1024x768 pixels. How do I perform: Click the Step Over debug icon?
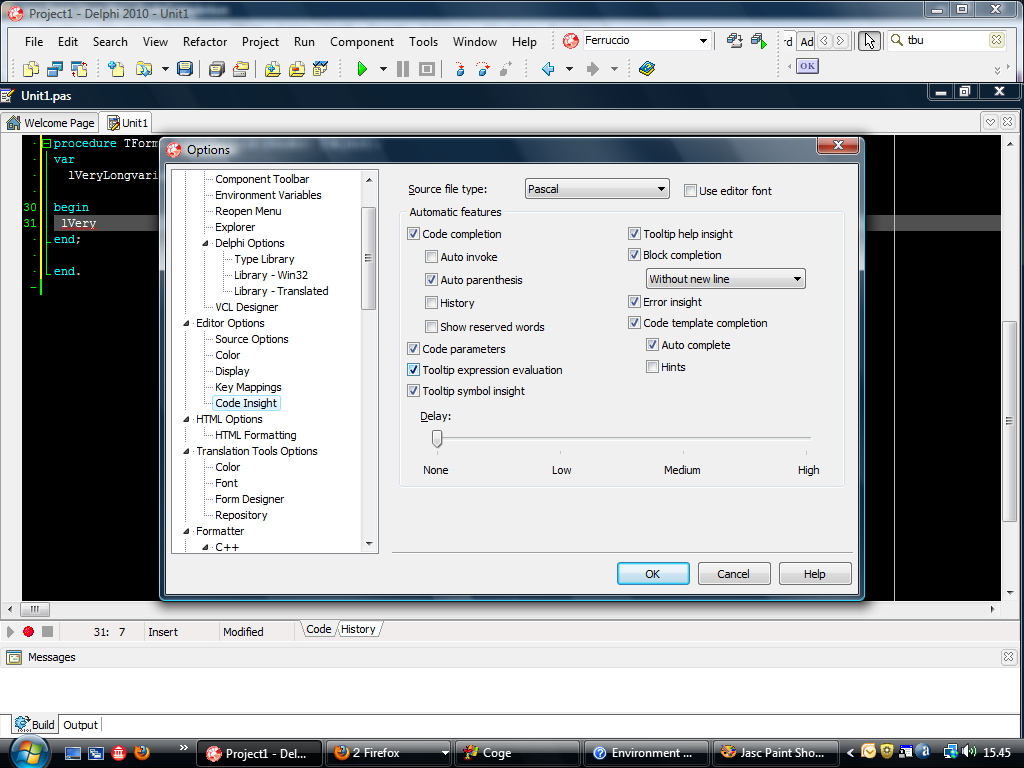[x=483, y=69]
